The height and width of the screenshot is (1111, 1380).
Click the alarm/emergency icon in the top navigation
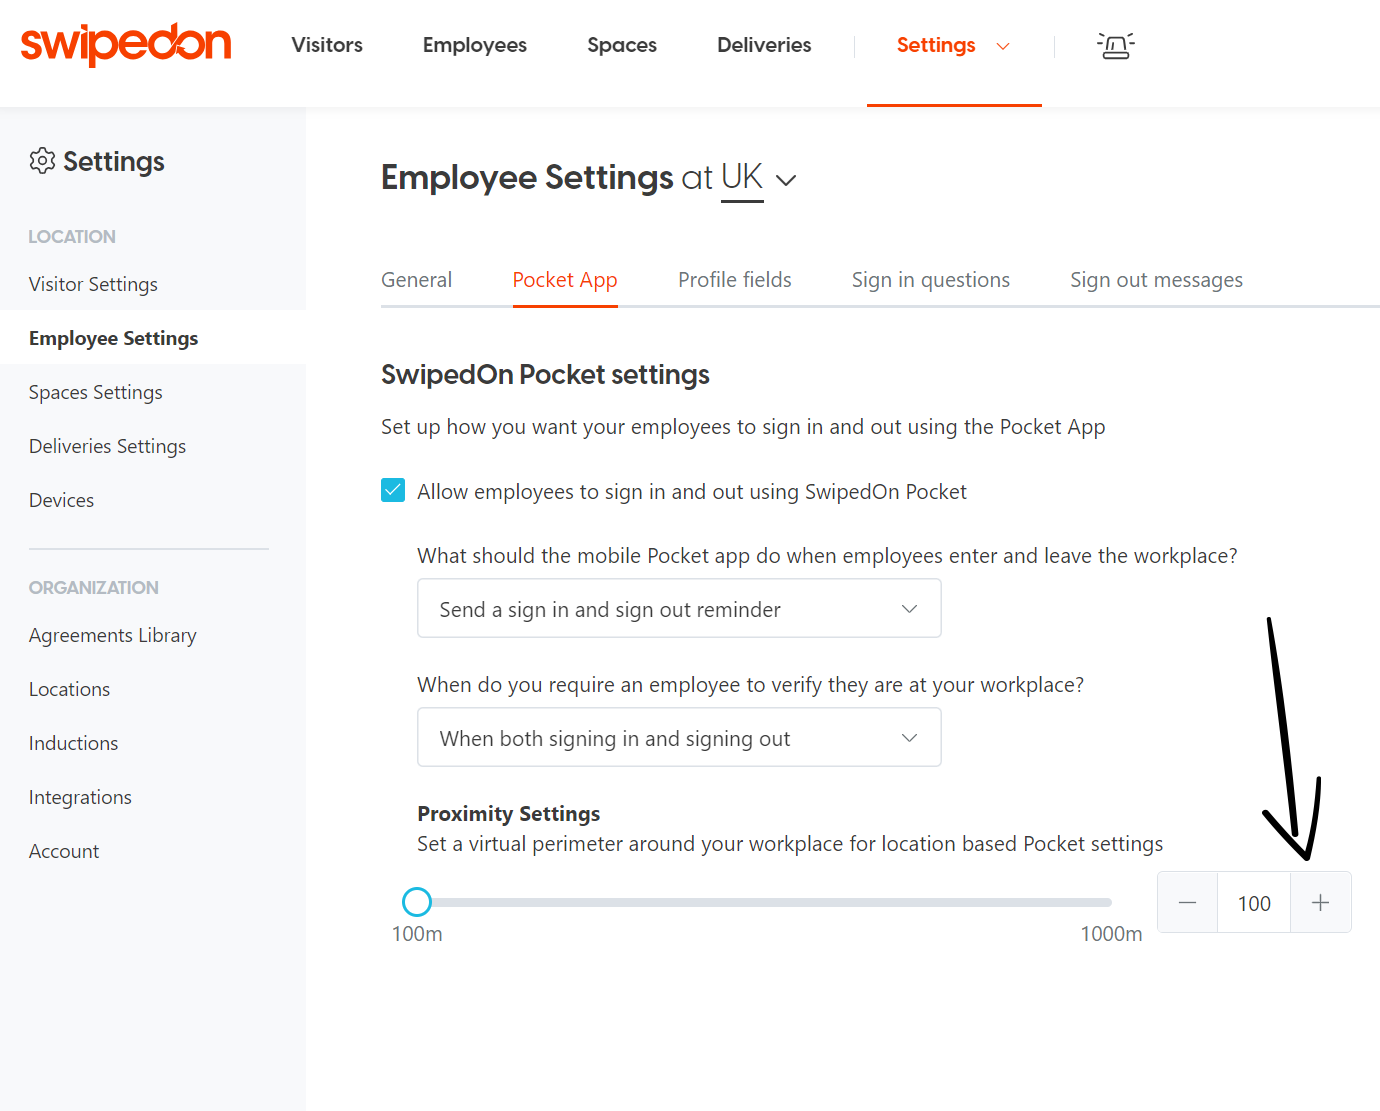click(1115, 46)
